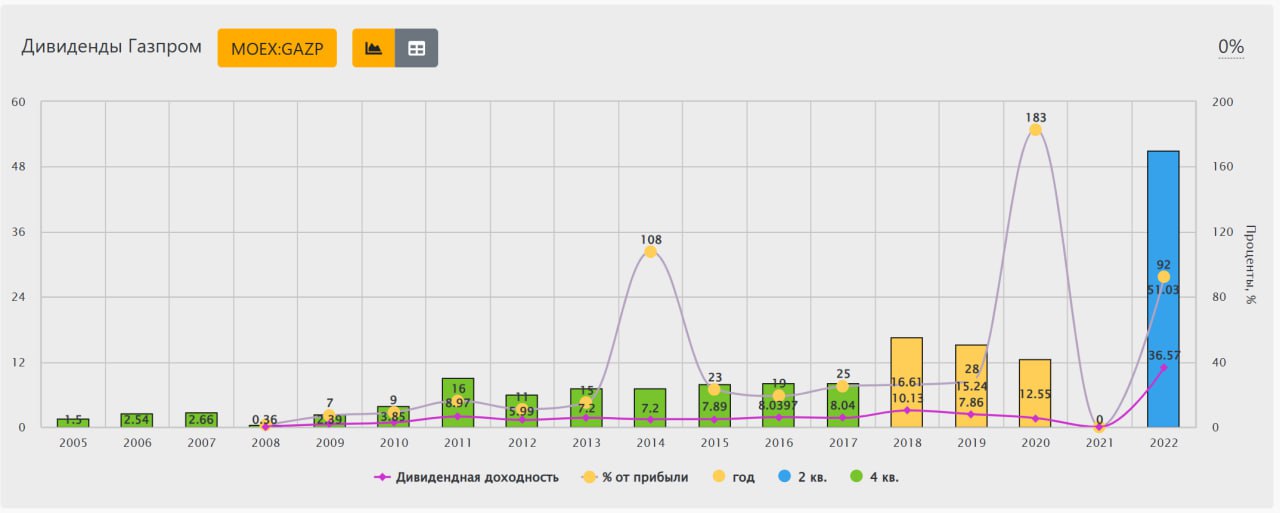
Task: Click the green 2016 dividend bar
Action: tap(778, 405)
